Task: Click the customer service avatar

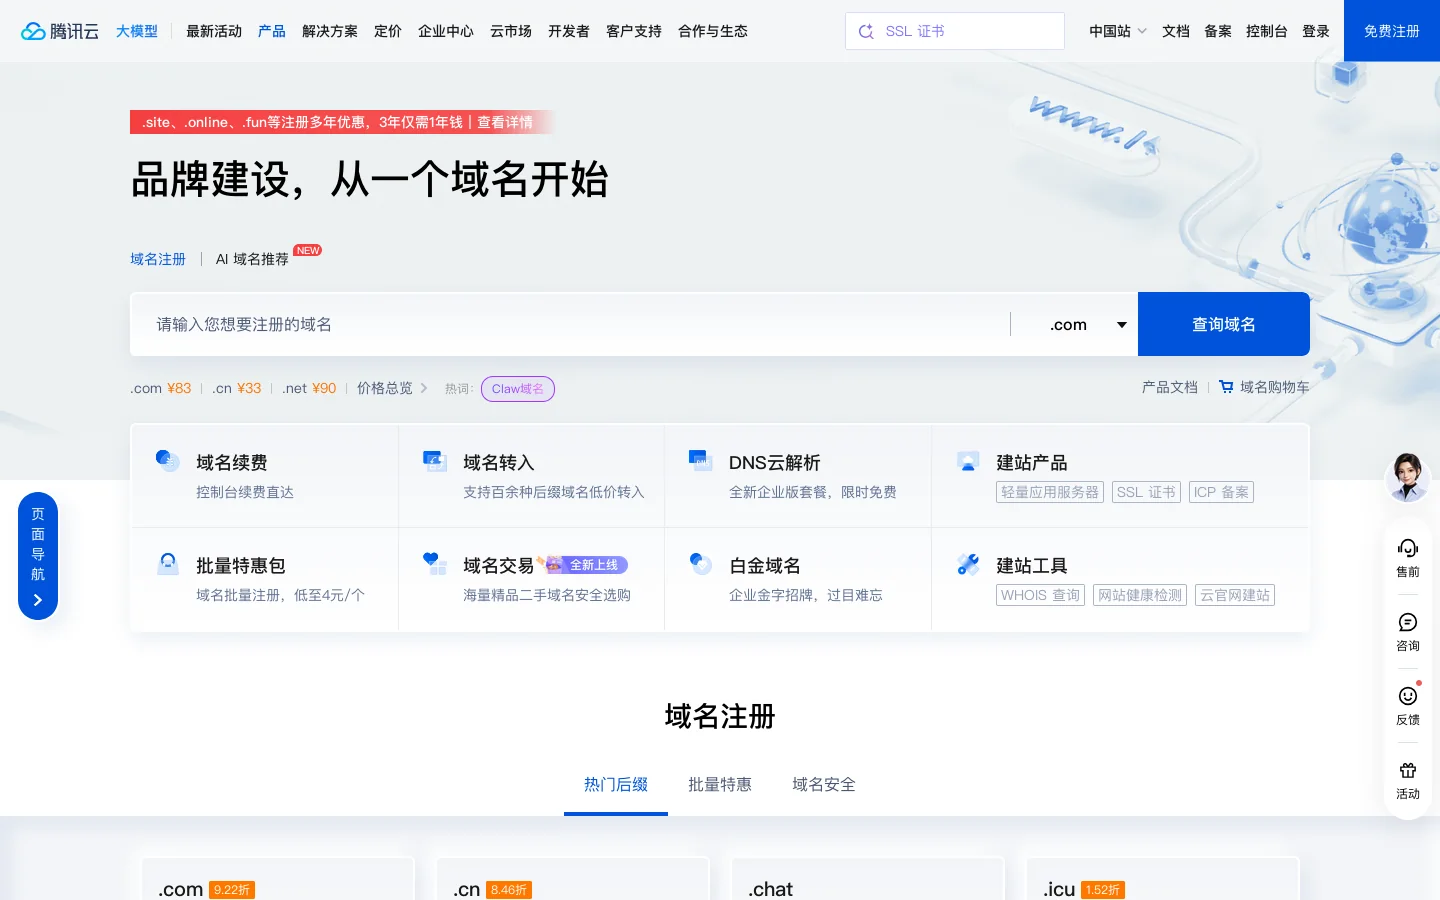Action: pos(1408,477)
